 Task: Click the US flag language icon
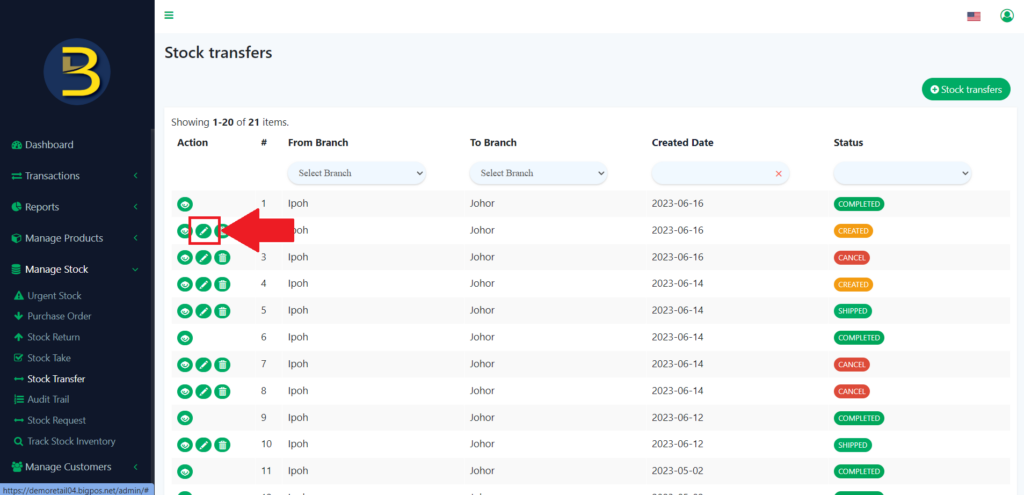point(973,16)
